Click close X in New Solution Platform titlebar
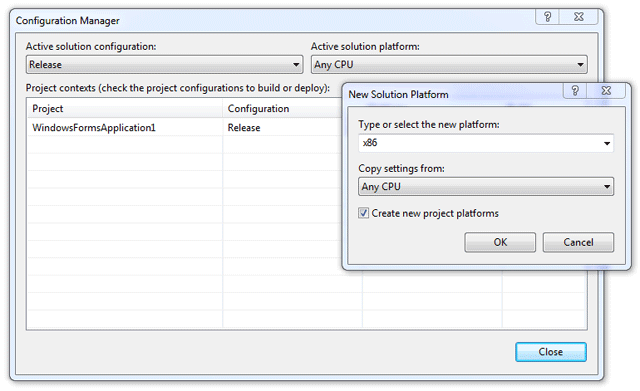Viewport: 640px width, 391px height. tap(606, 91)
